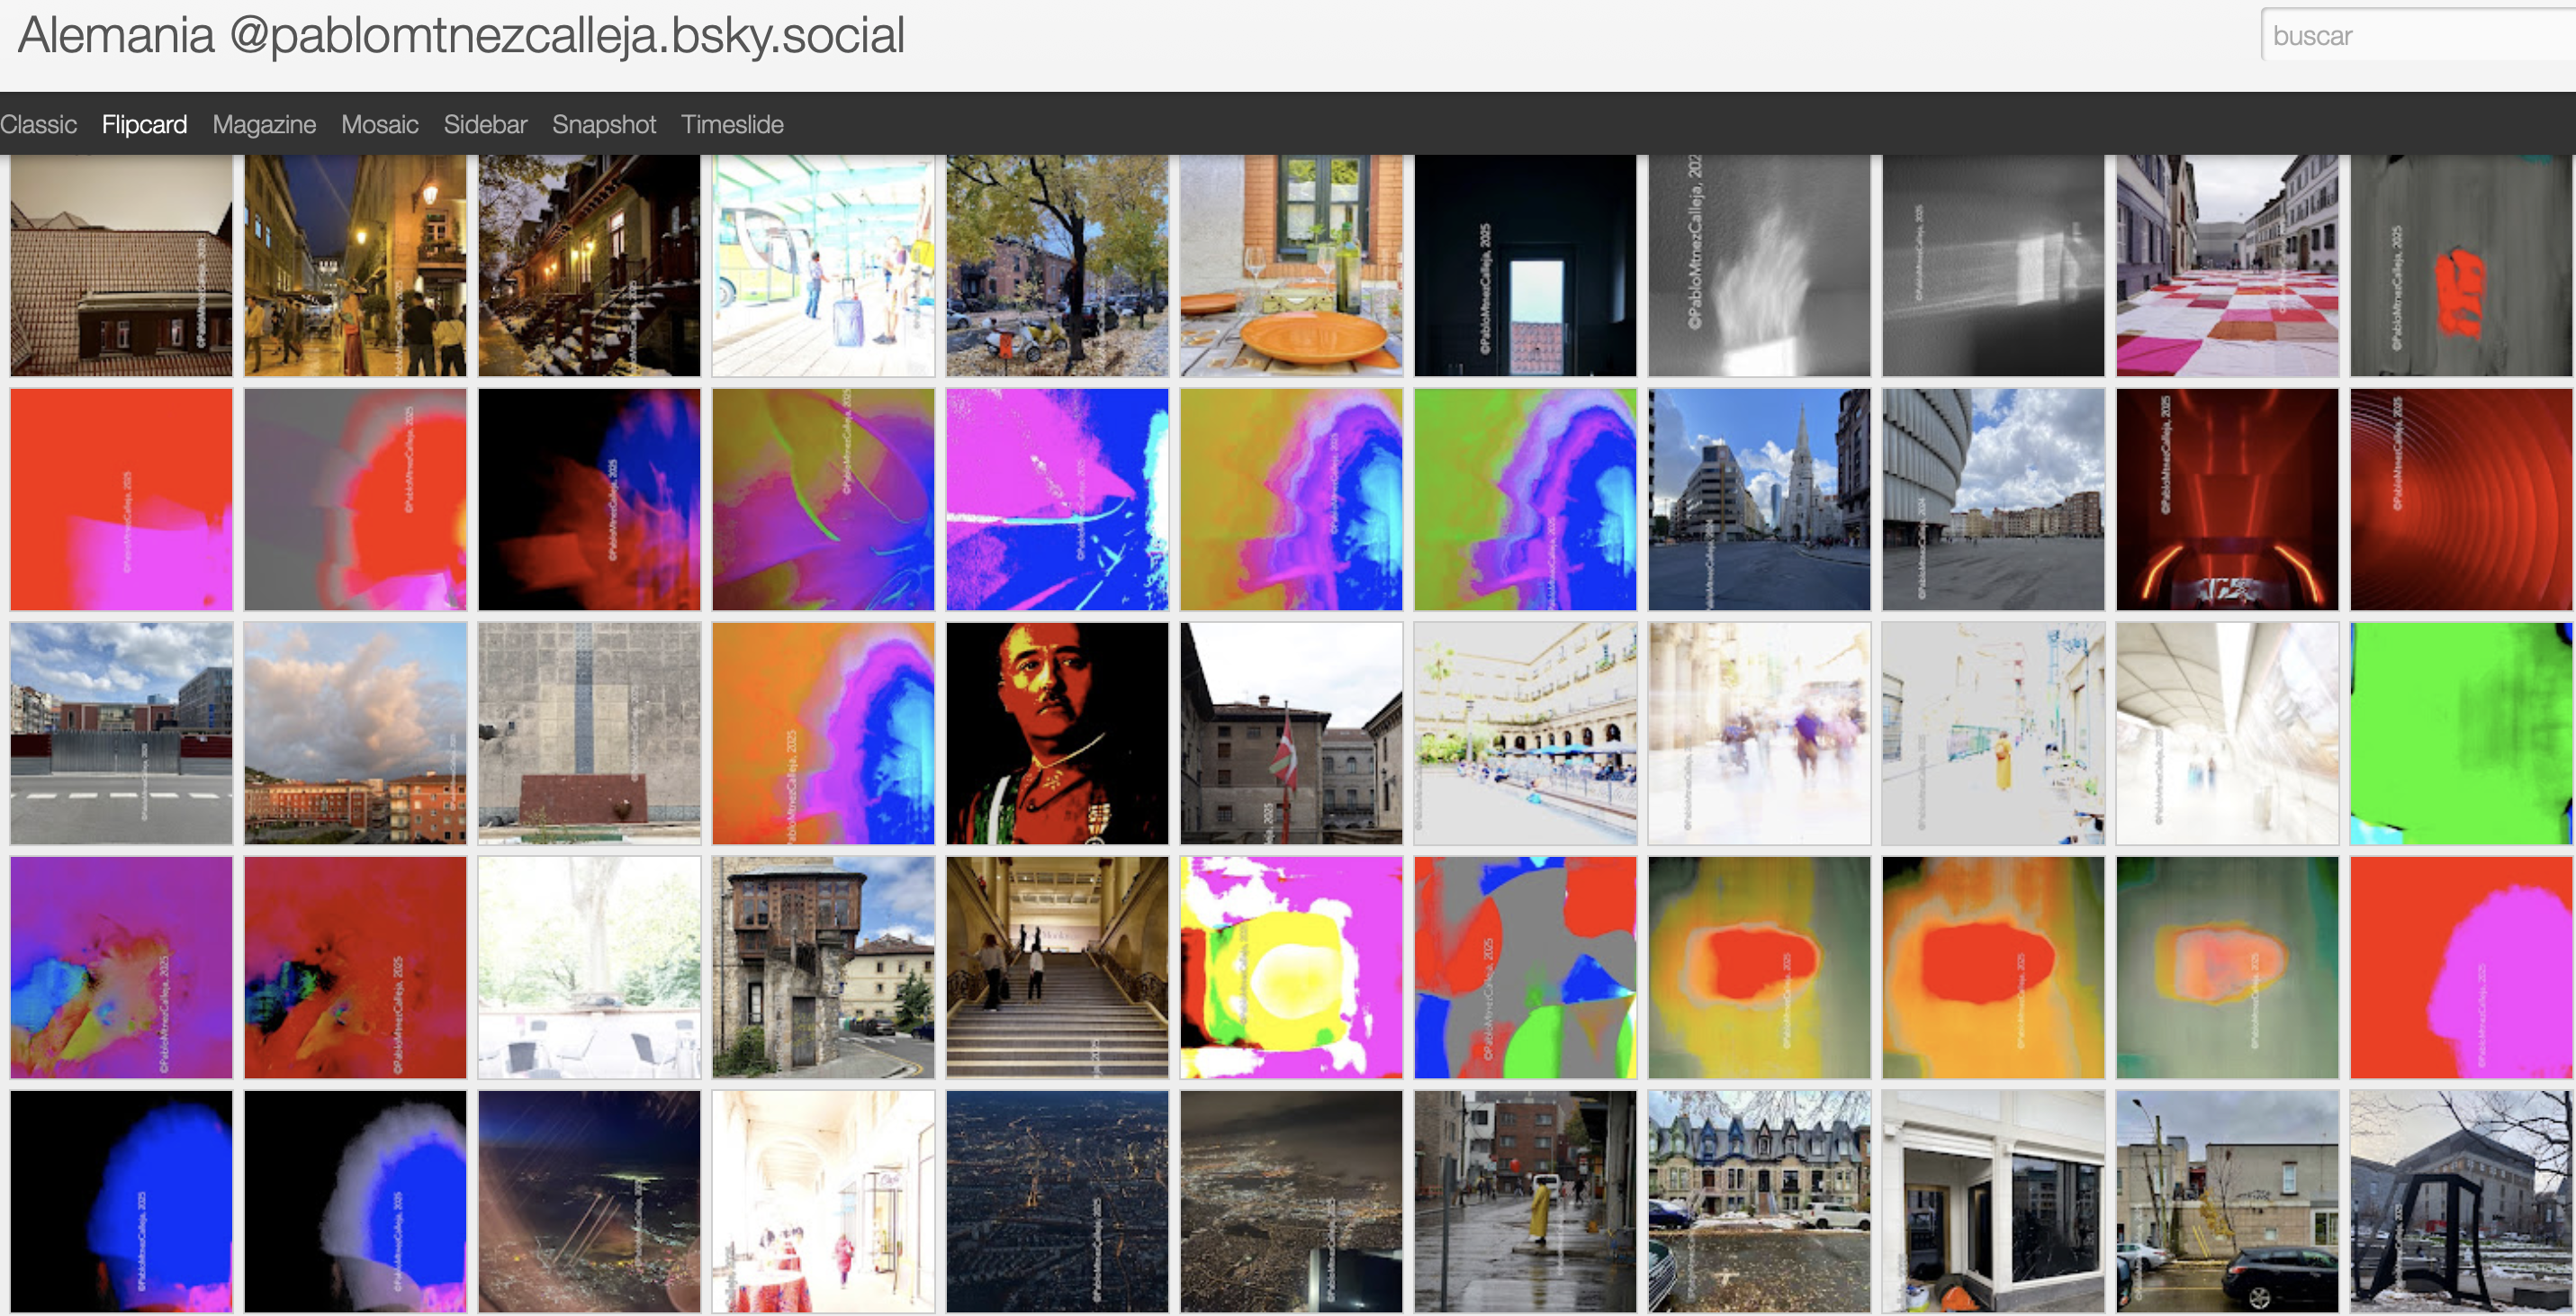Screen dimensions: 2576x1316
Task: Open the bus station with suitcase photo
Action: coord(823,265)
